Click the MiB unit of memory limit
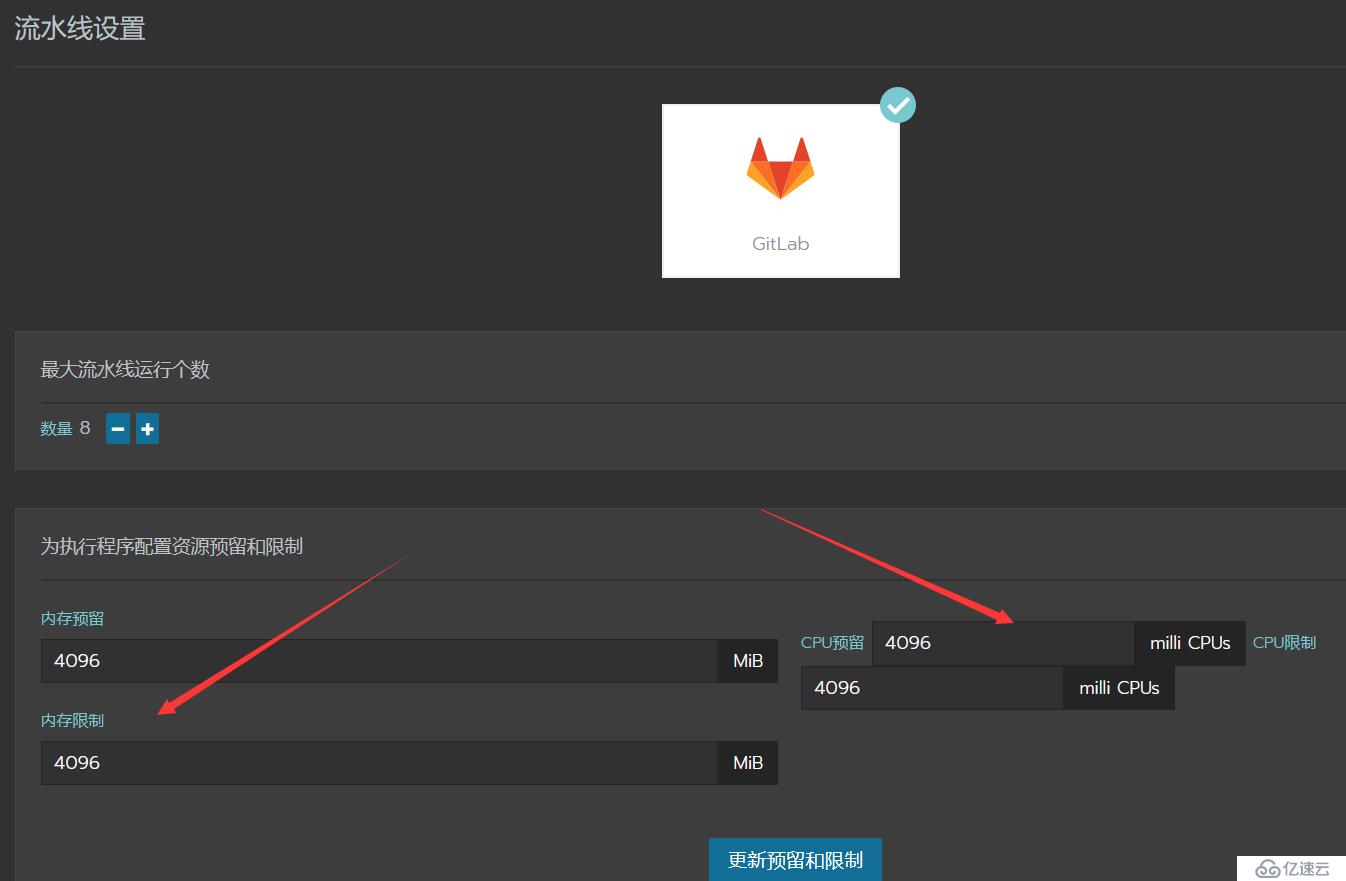 pos(748,763)
